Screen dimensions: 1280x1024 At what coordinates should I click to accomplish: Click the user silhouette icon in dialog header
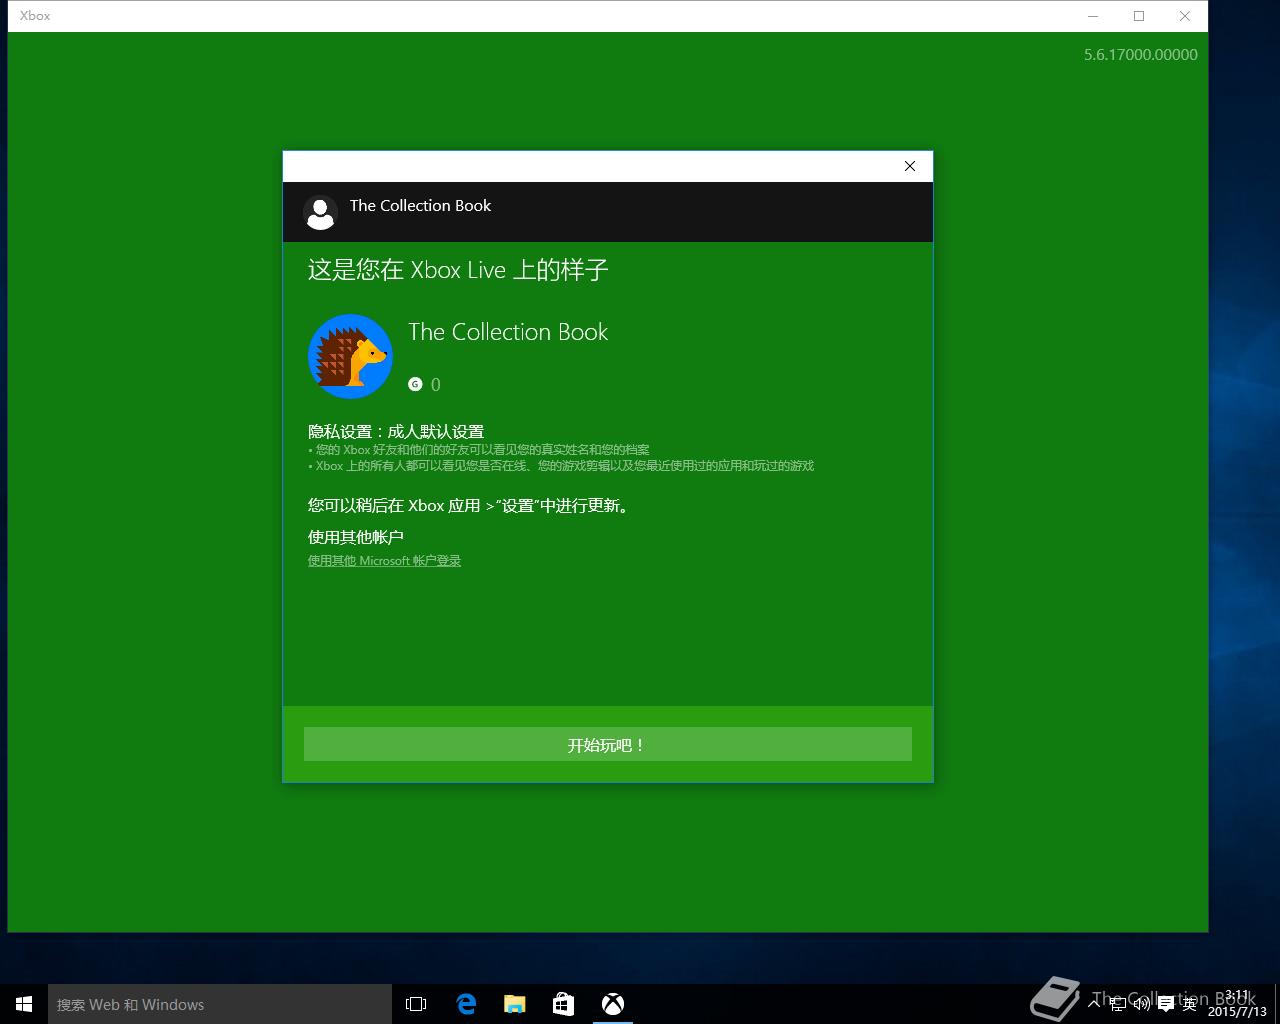[x=320, y=212]
